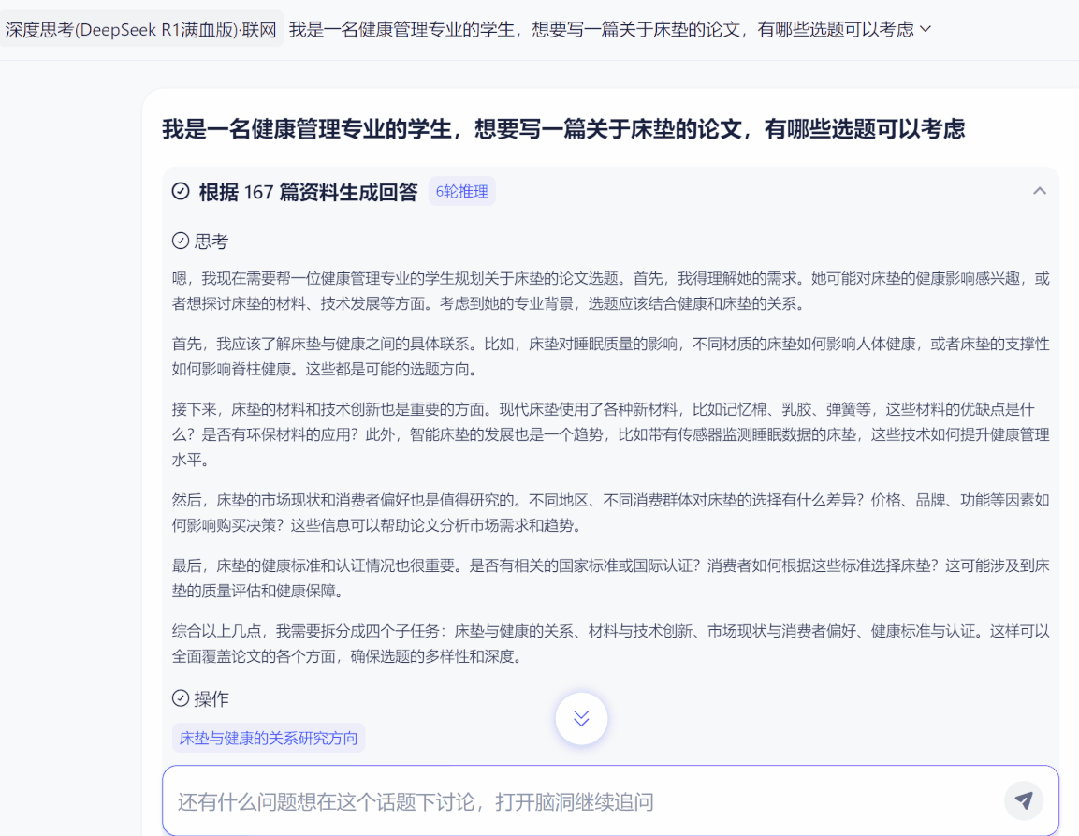The height and width of the screenshot is (836, 1079).
Task: Click paragraph starting with 接下来，床垫的材料
Action: tap(610, 434)
